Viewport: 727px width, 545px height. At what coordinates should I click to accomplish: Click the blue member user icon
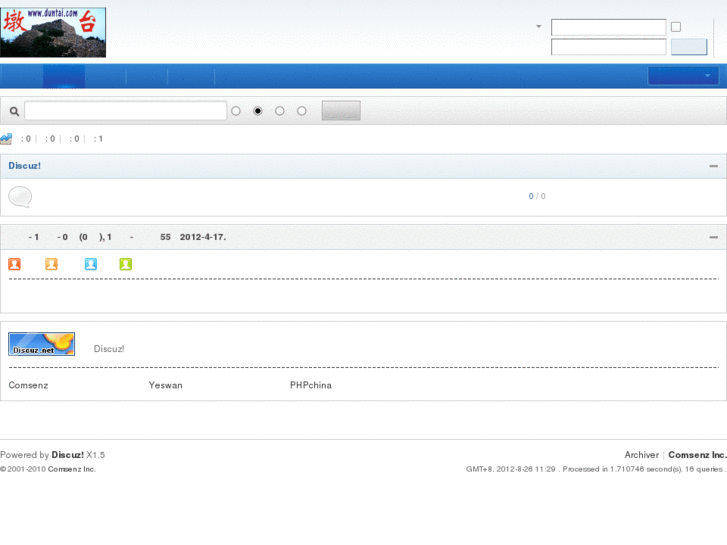pos(91,264)
